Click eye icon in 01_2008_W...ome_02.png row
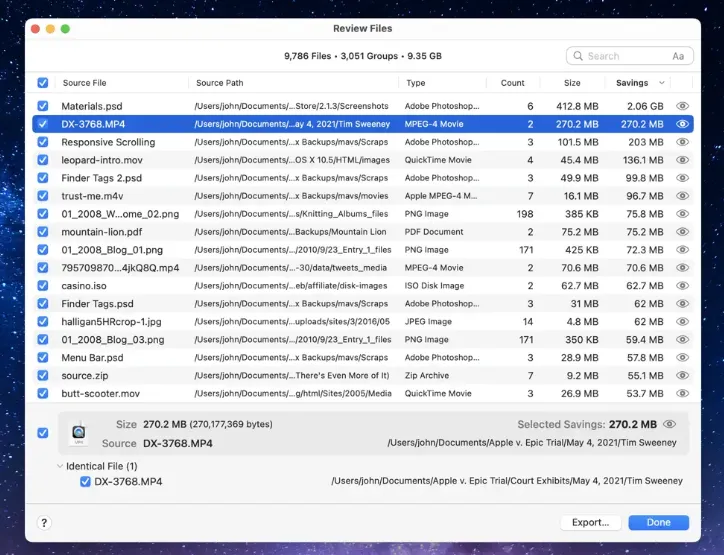 pyautogui.click(x=682, y=214)
